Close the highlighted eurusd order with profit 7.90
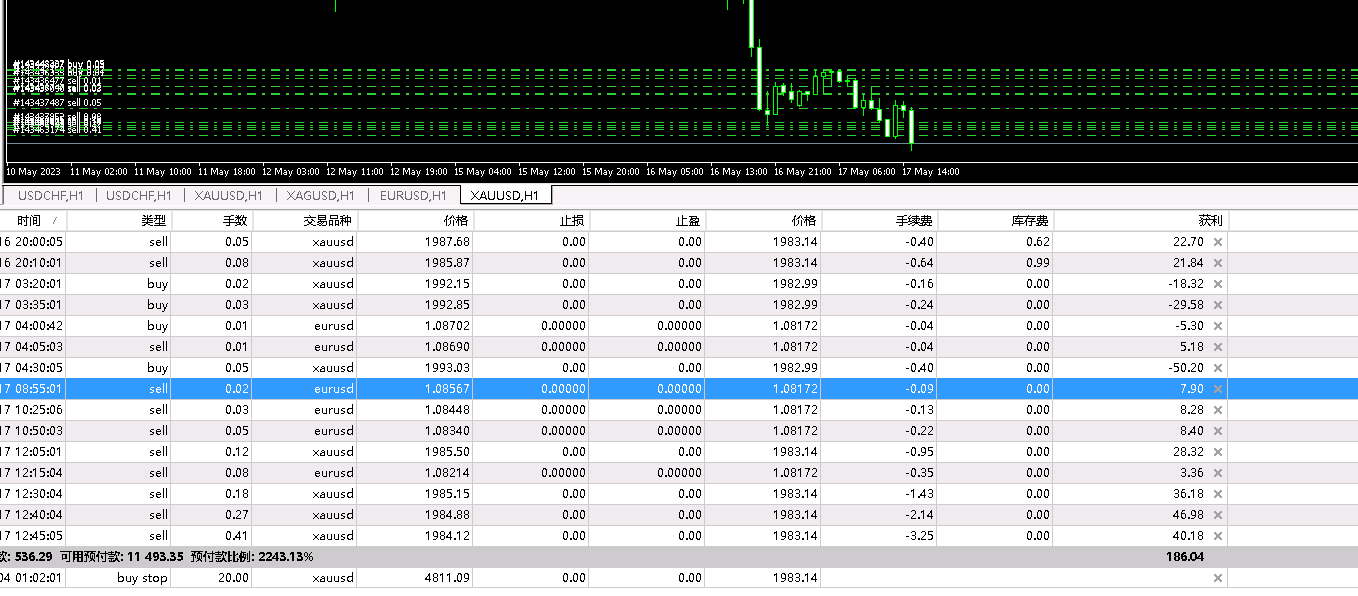 click(x=1217, y=389)
